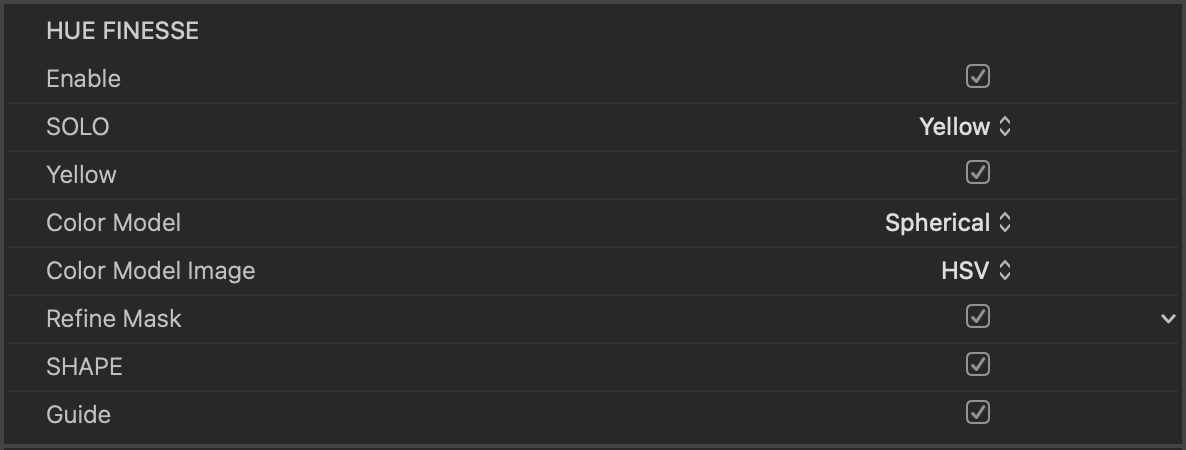Viewport: 1186px width, 450px height.
Task: Select the Color Model parameter label
Action: [113, 223]
